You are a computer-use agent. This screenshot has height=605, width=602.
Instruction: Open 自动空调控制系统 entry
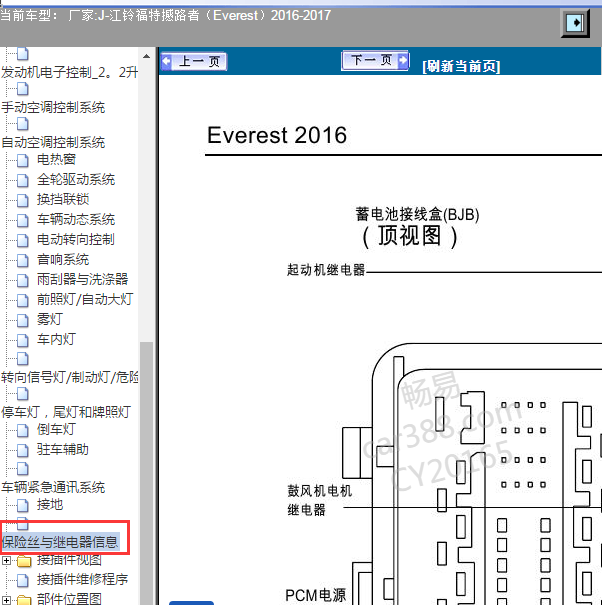[x=53, y=142]
